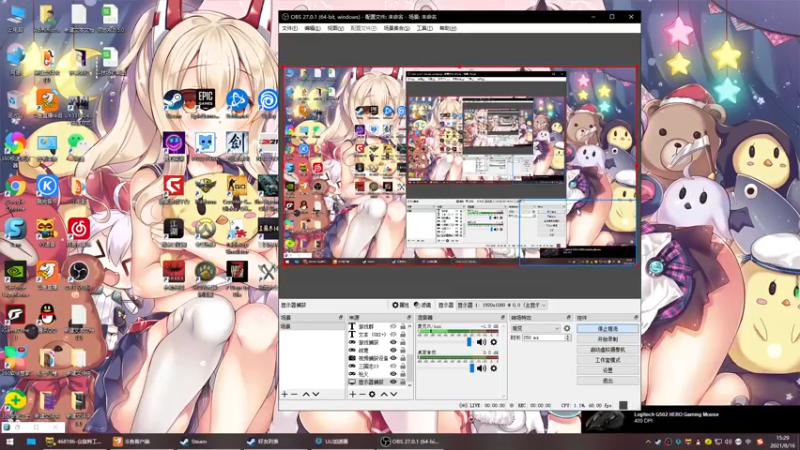
Task: Enable 工作室模式 studio mode
Action: [608, 360]
